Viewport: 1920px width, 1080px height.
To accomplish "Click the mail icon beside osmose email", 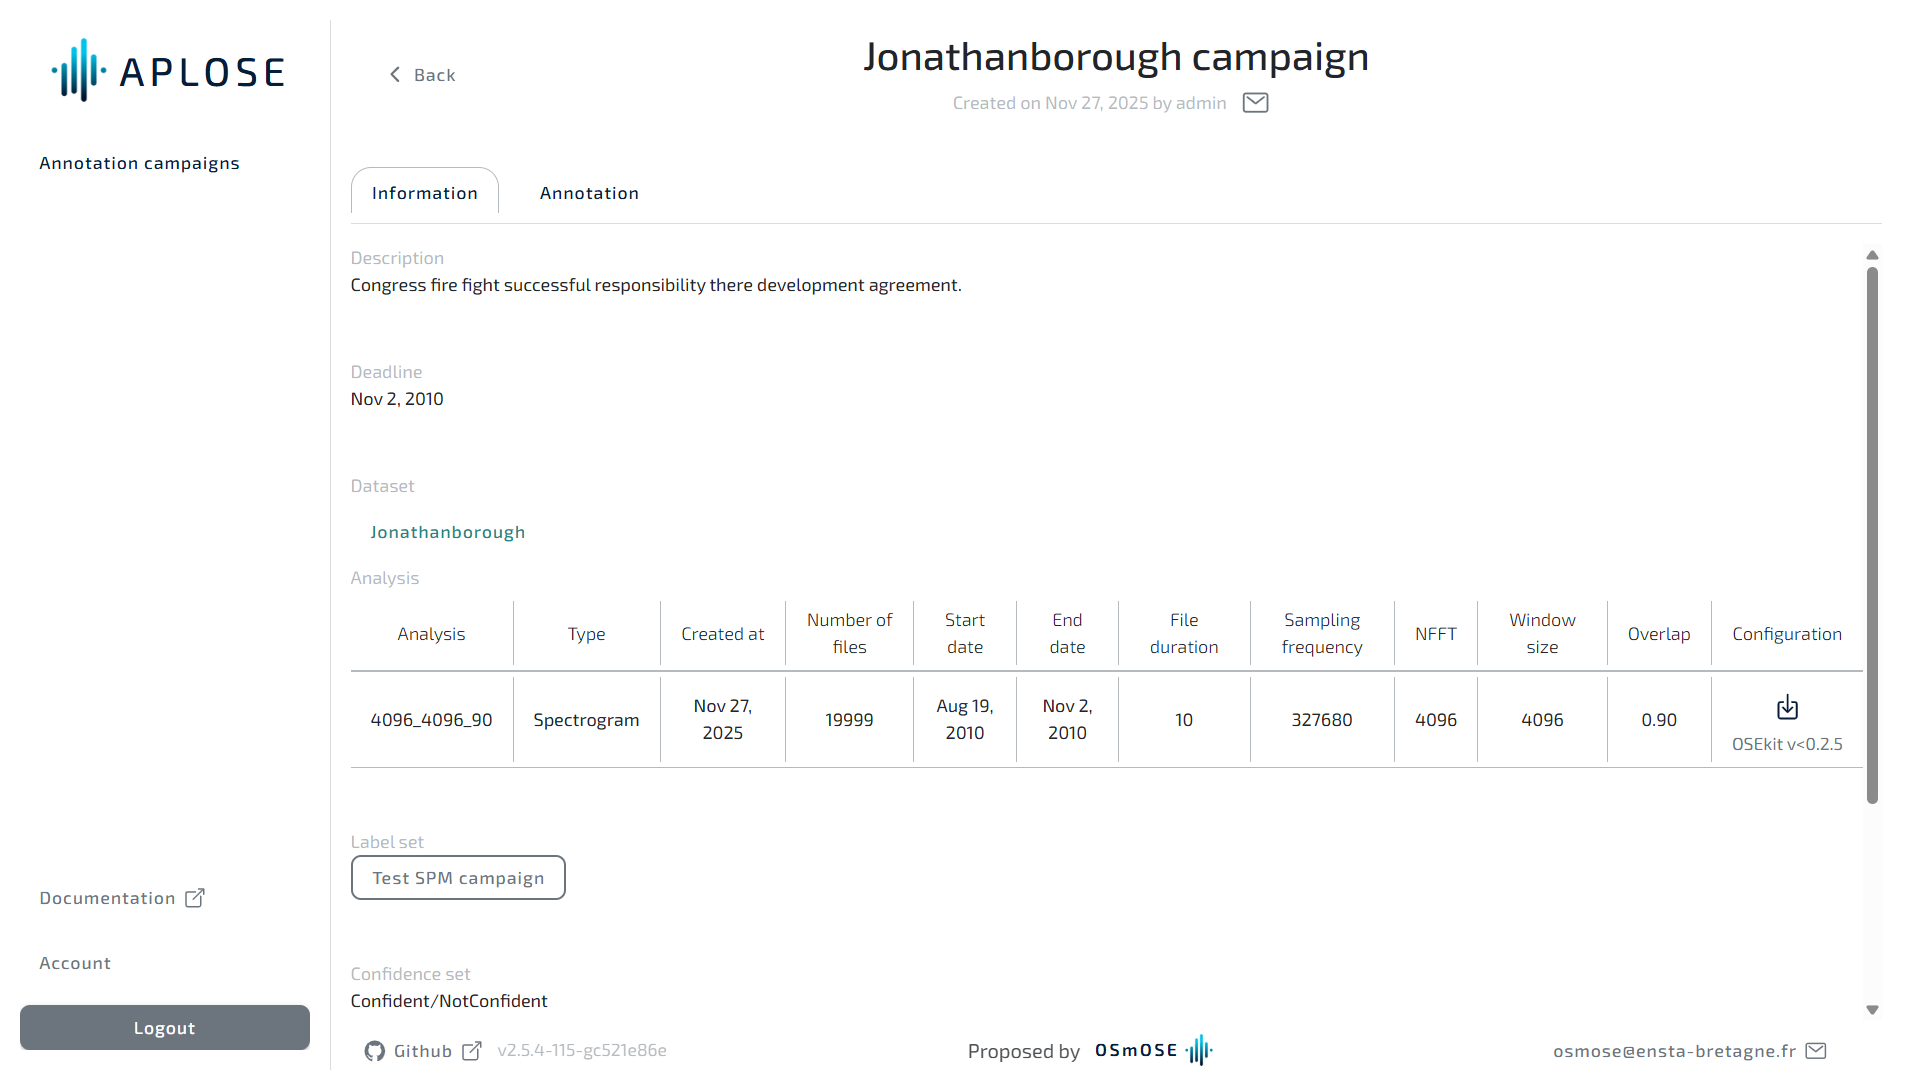I will tap(1816, 1051).
